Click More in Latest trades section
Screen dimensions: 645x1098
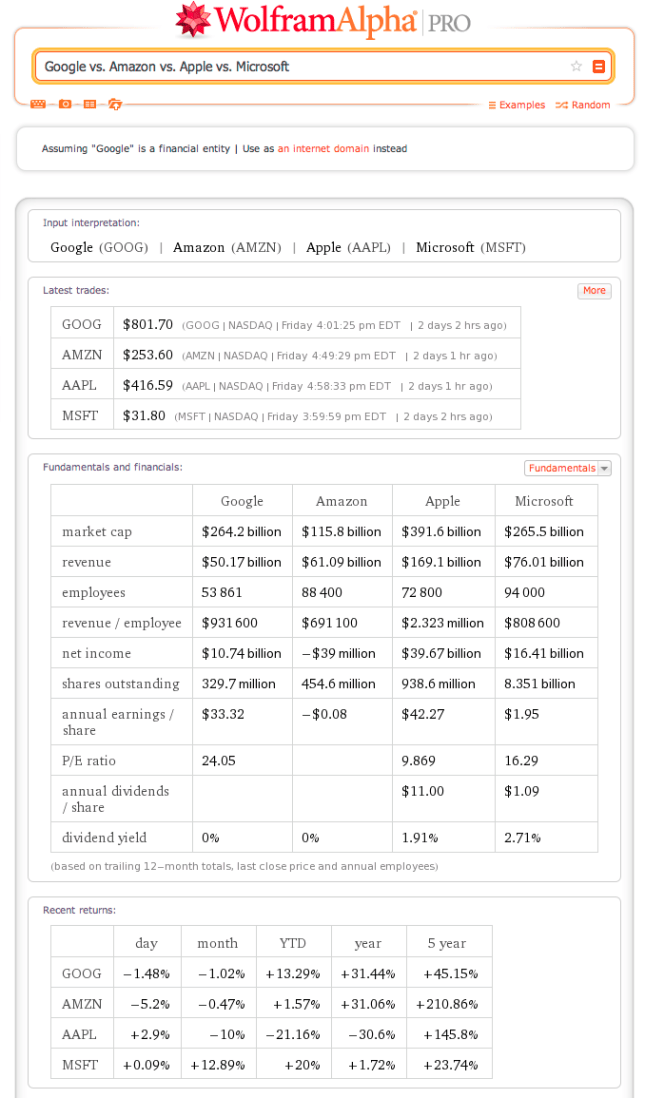594,291
